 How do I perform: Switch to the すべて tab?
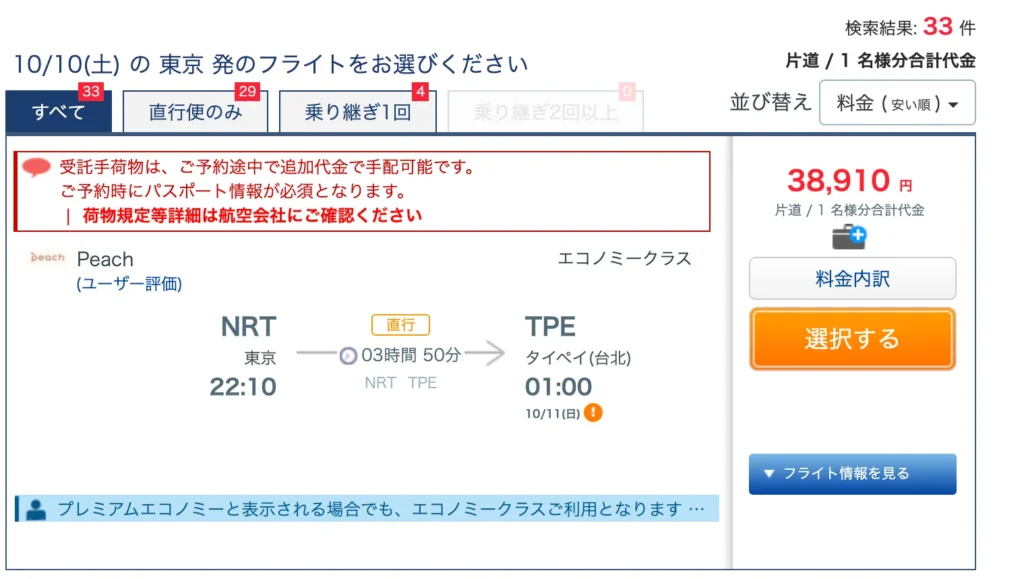pos(59,112)
